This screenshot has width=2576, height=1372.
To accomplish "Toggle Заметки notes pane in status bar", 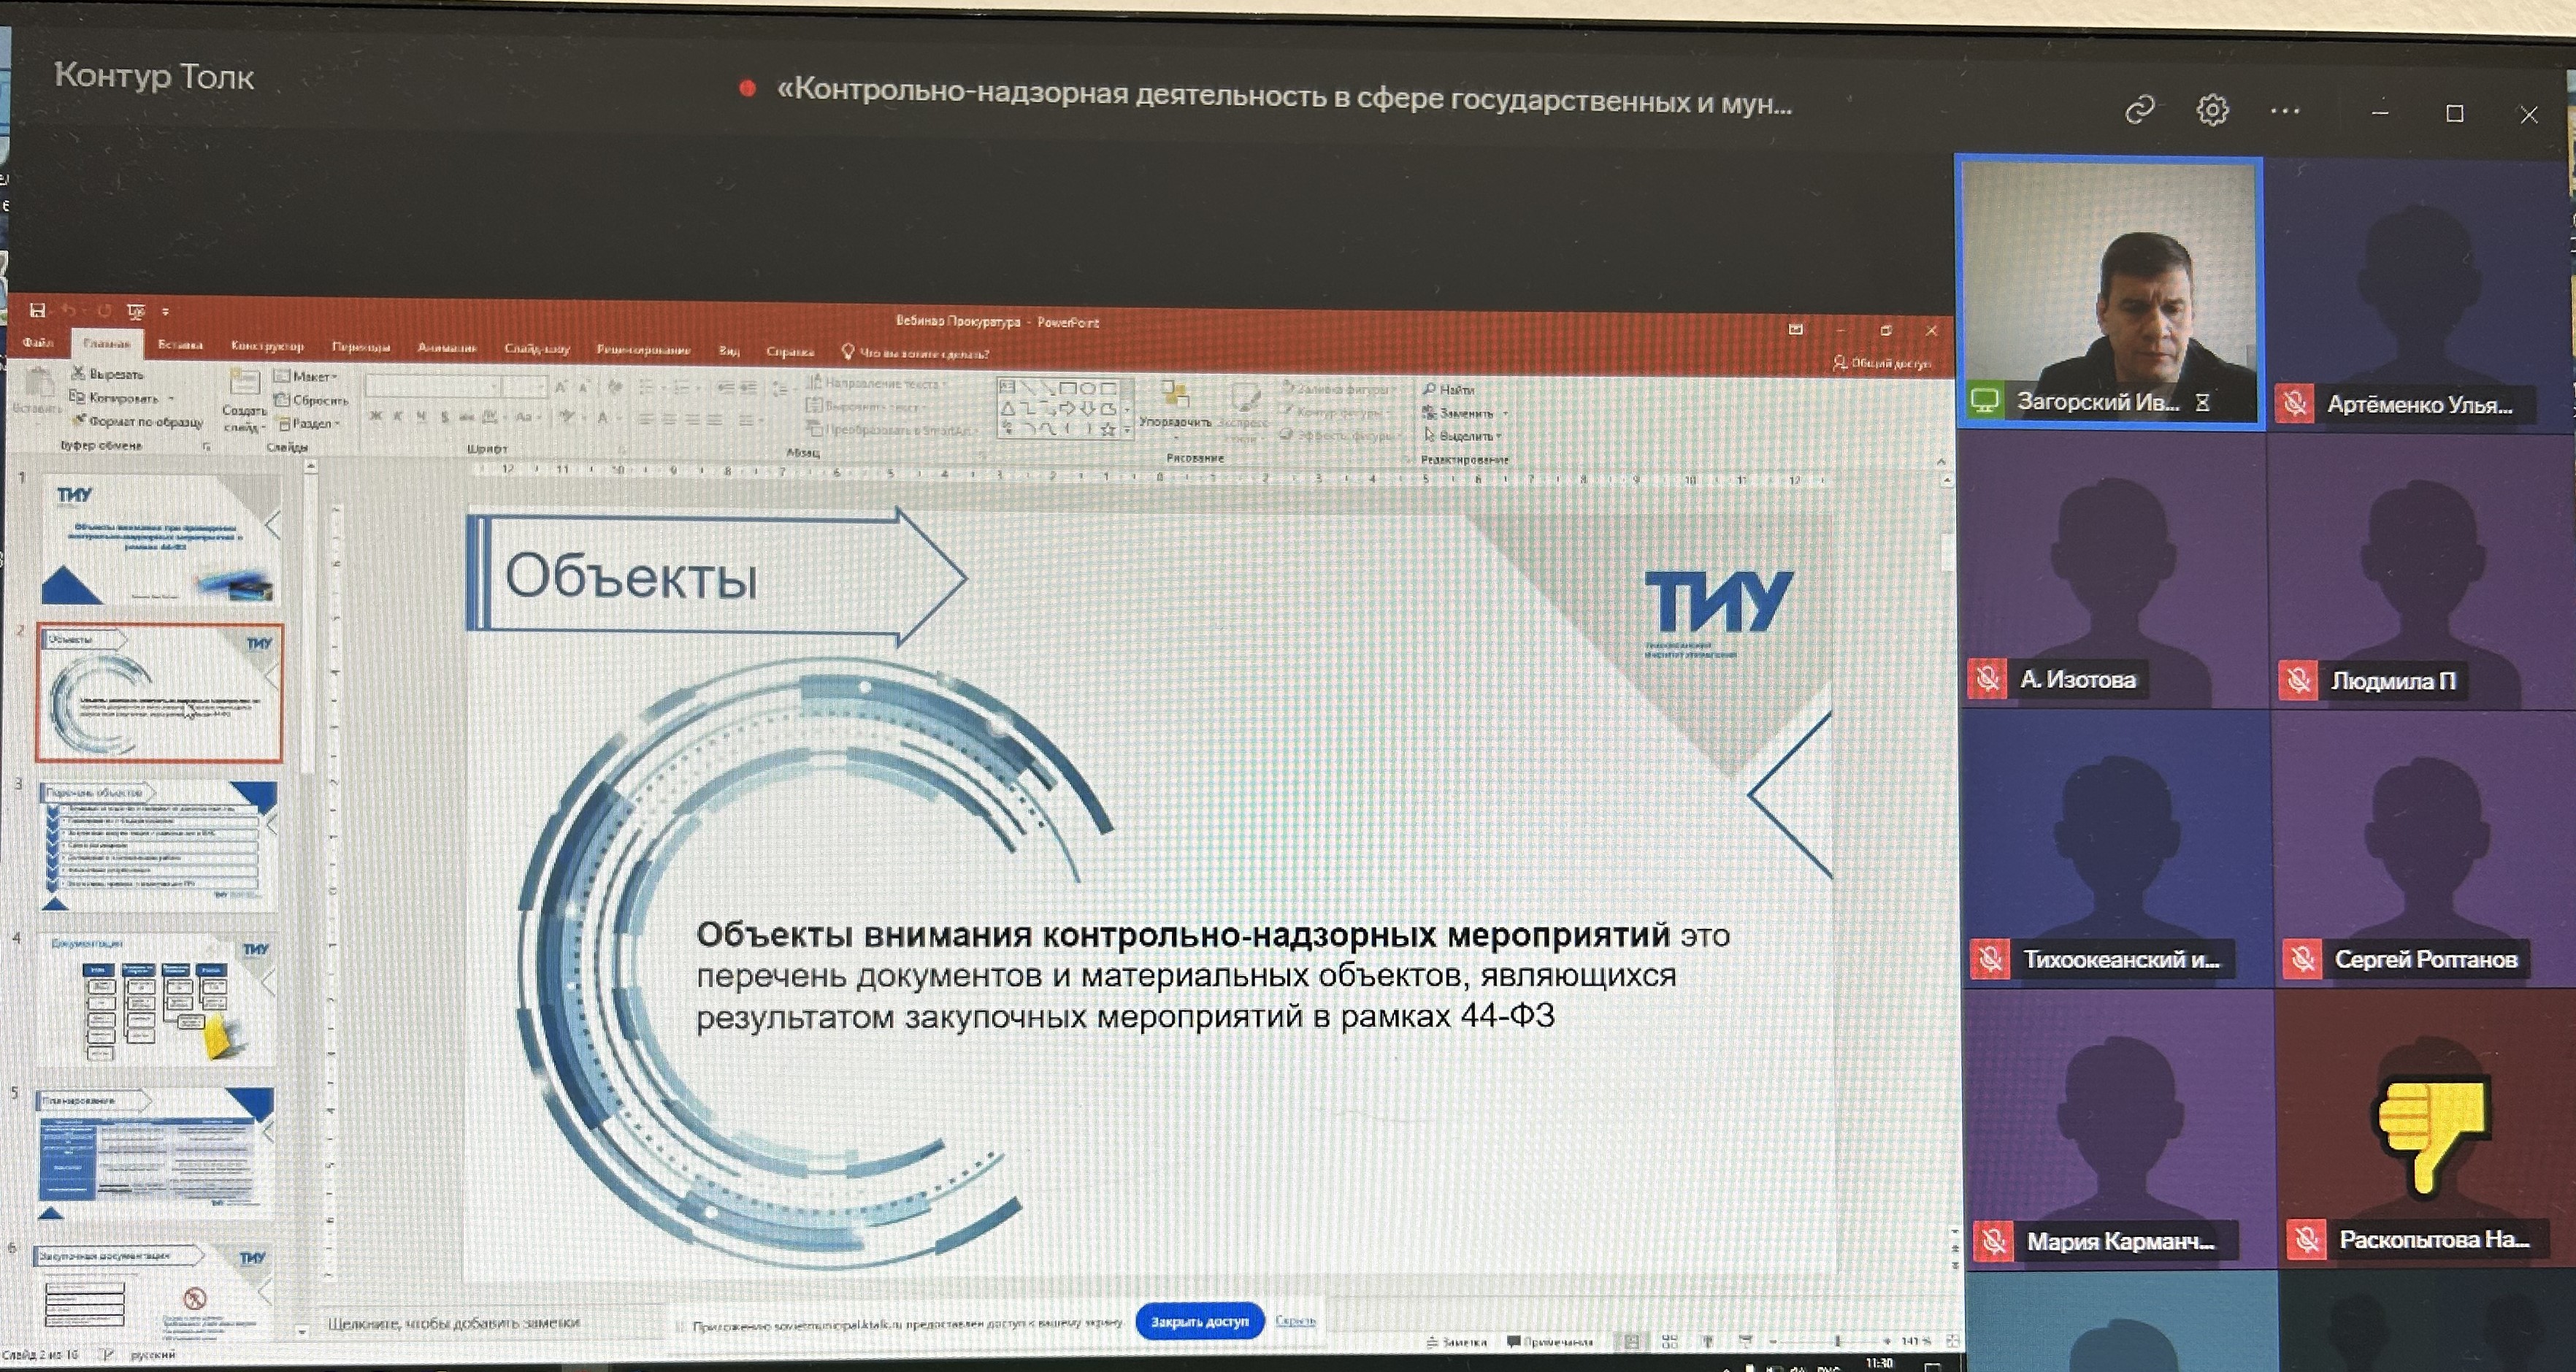I will [x=1457, y=1342].
